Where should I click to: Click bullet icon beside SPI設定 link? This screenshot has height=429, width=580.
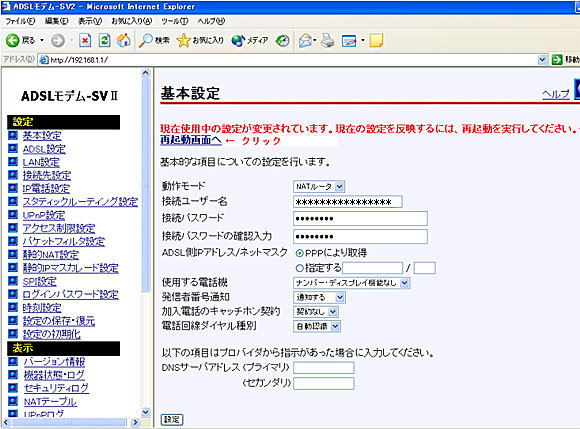coord(13,281)
